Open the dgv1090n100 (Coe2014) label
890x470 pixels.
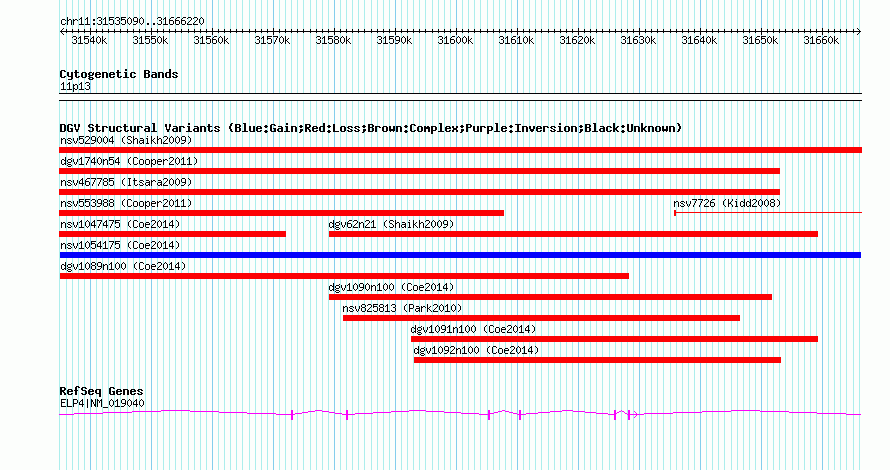392,287
